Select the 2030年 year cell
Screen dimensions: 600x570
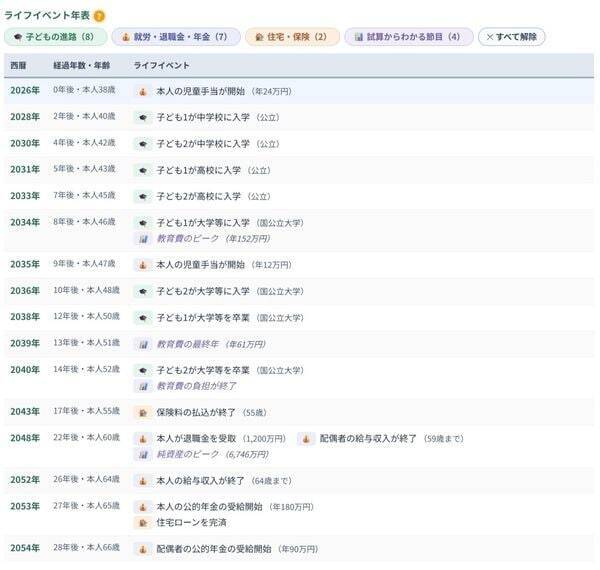(x=25, y=143)
